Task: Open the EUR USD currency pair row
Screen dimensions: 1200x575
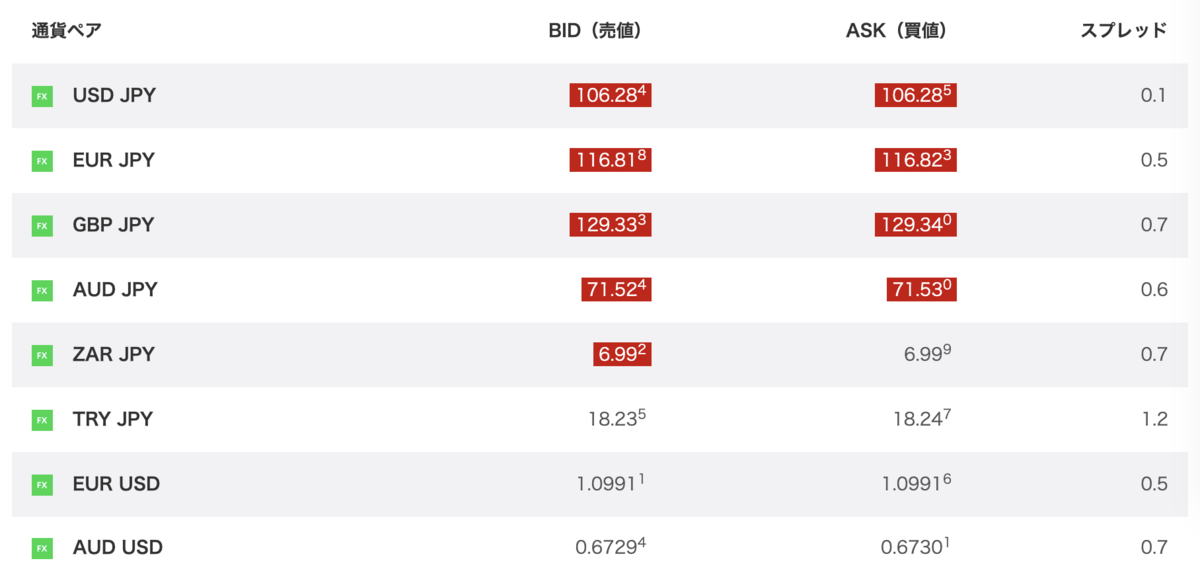Action: pyautogui.click(x=600, y=485)
